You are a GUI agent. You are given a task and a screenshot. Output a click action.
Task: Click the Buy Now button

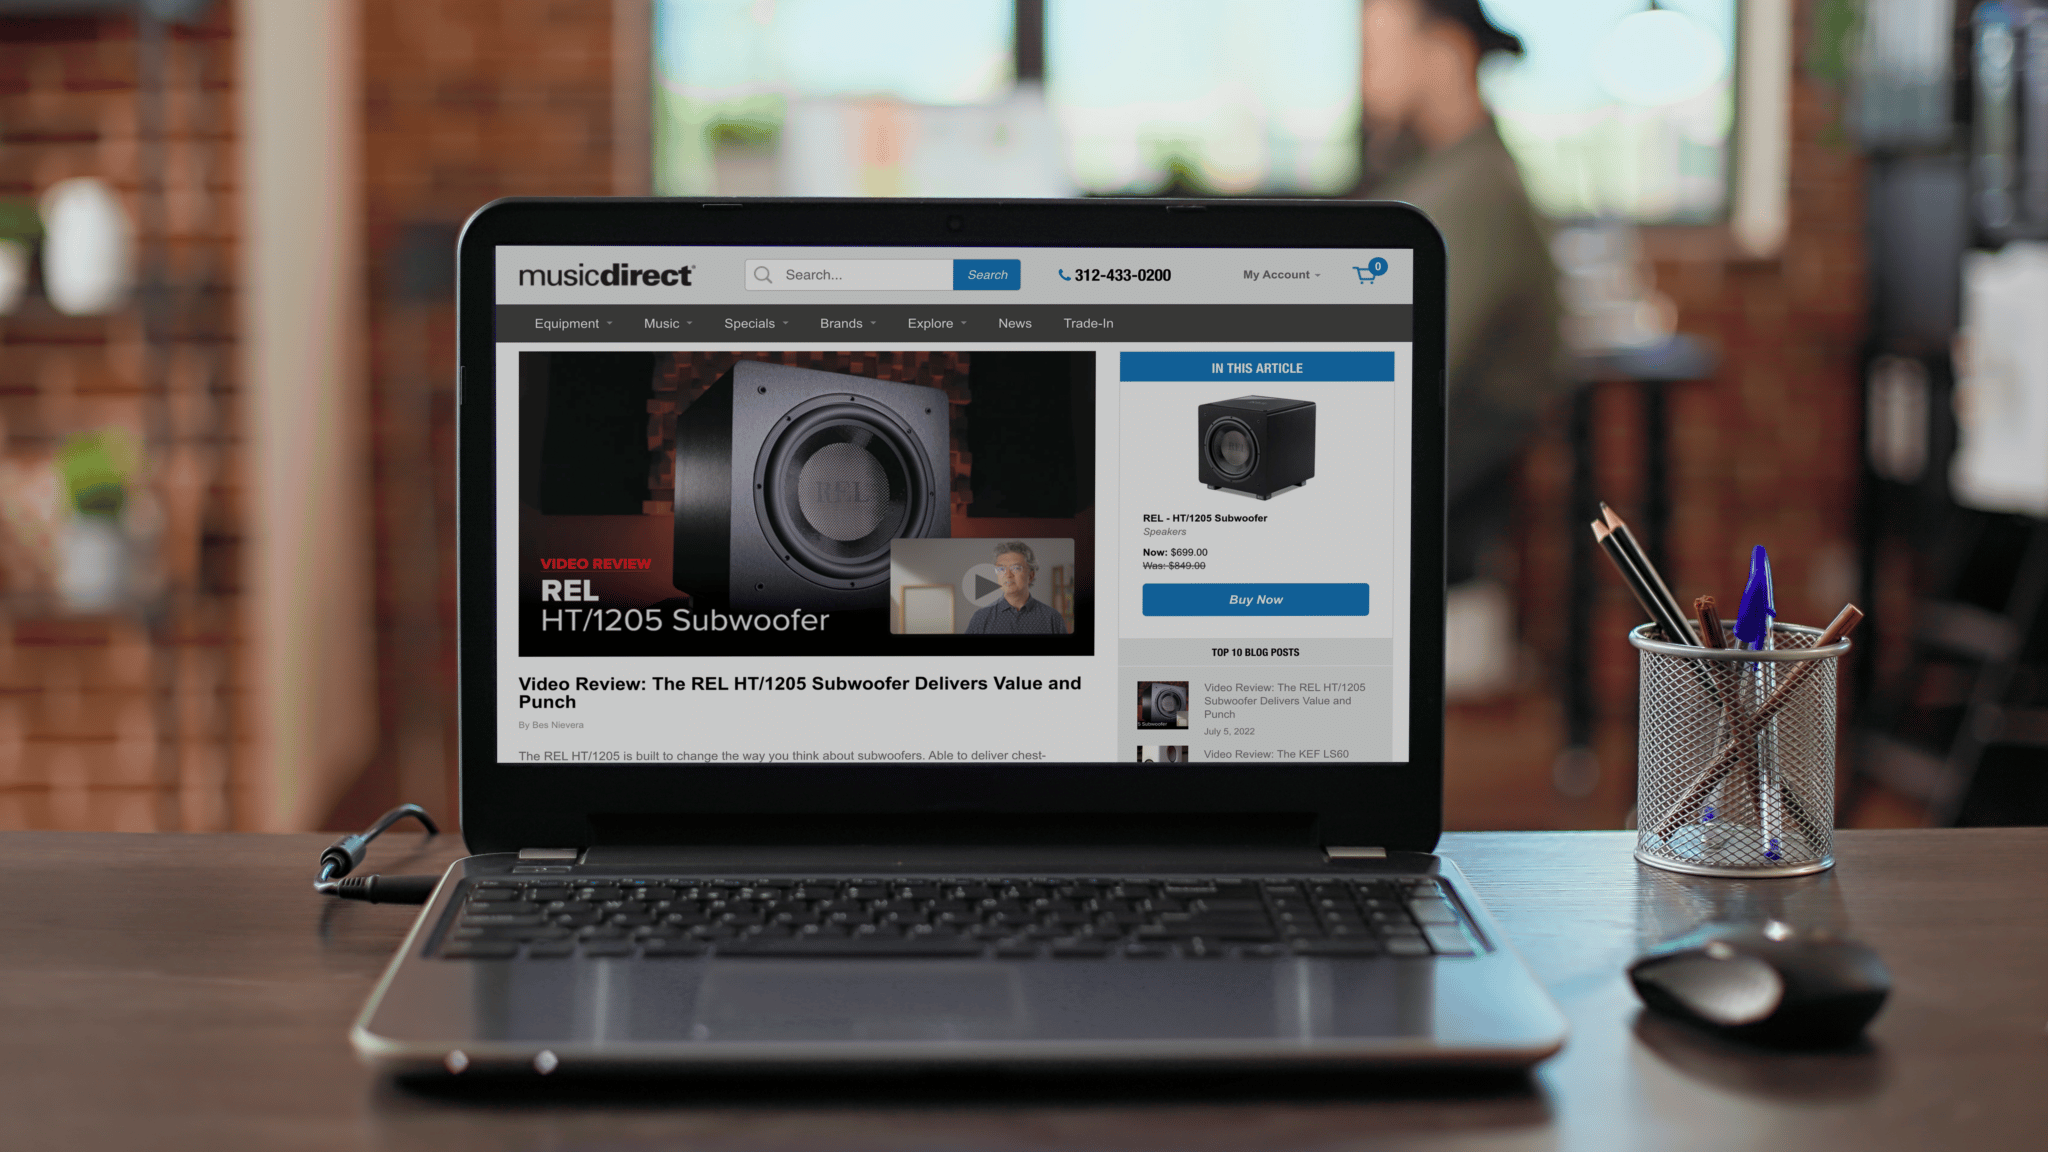coord(1255,598)
